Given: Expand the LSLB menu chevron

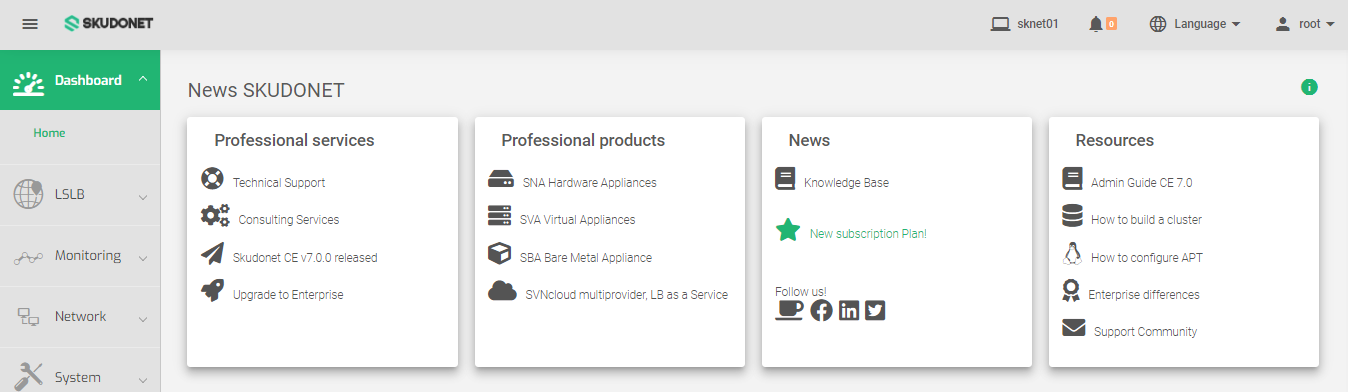Looking at the screenshot, I should (x=143, y=197).
